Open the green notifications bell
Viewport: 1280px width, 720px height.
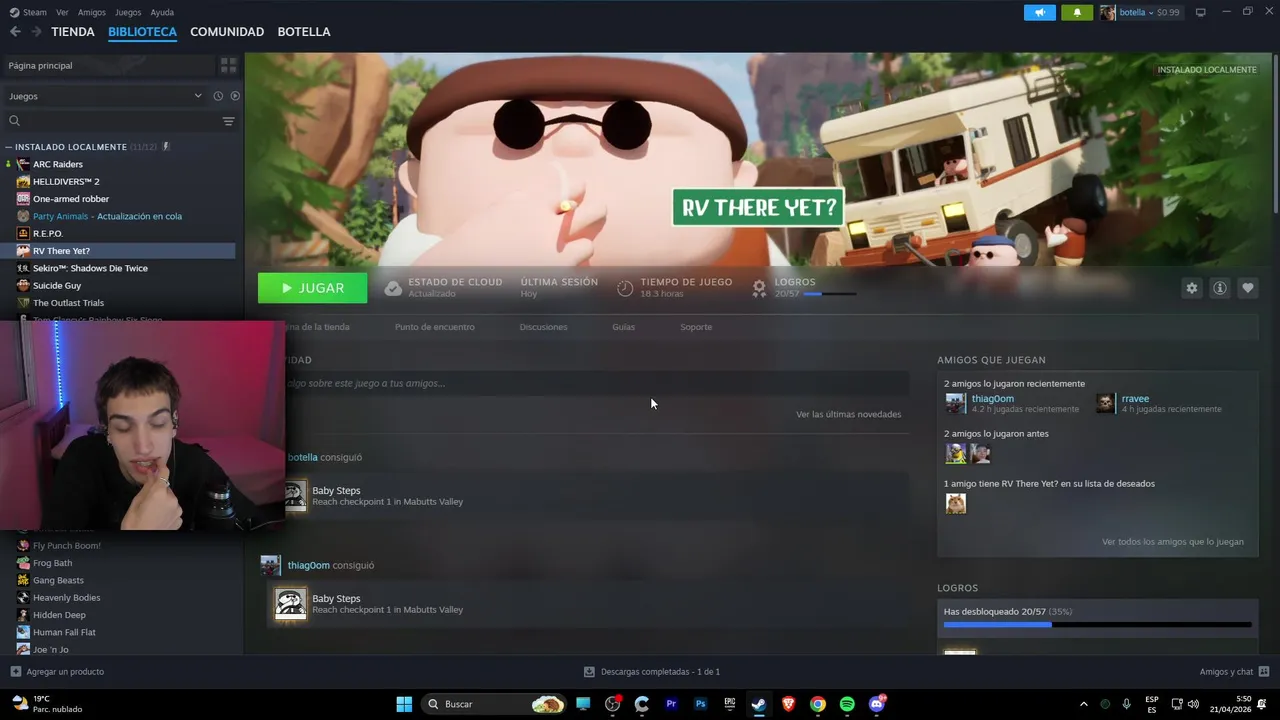[x=1077, y=12]
